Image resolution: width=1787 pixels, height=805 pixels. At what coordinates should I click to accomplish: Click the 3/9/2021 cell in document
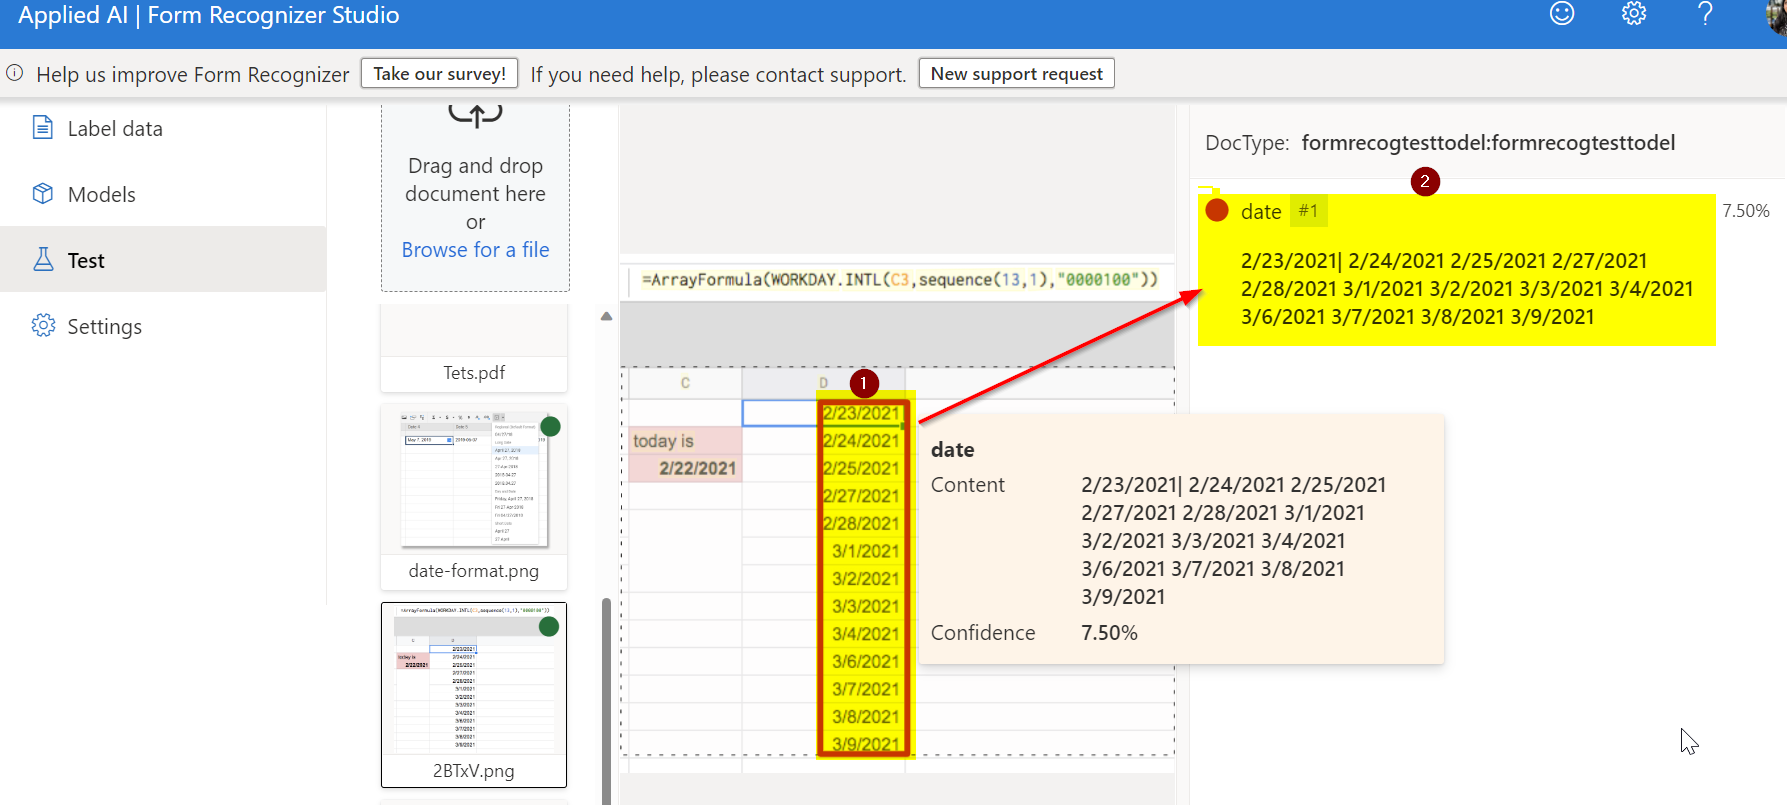pos(865,743)
